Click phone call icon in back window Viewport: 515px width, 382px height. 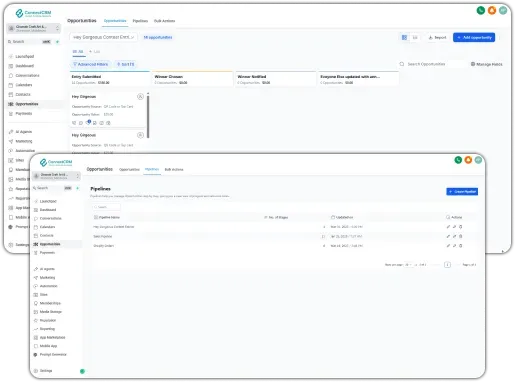(x=480, y=11)
